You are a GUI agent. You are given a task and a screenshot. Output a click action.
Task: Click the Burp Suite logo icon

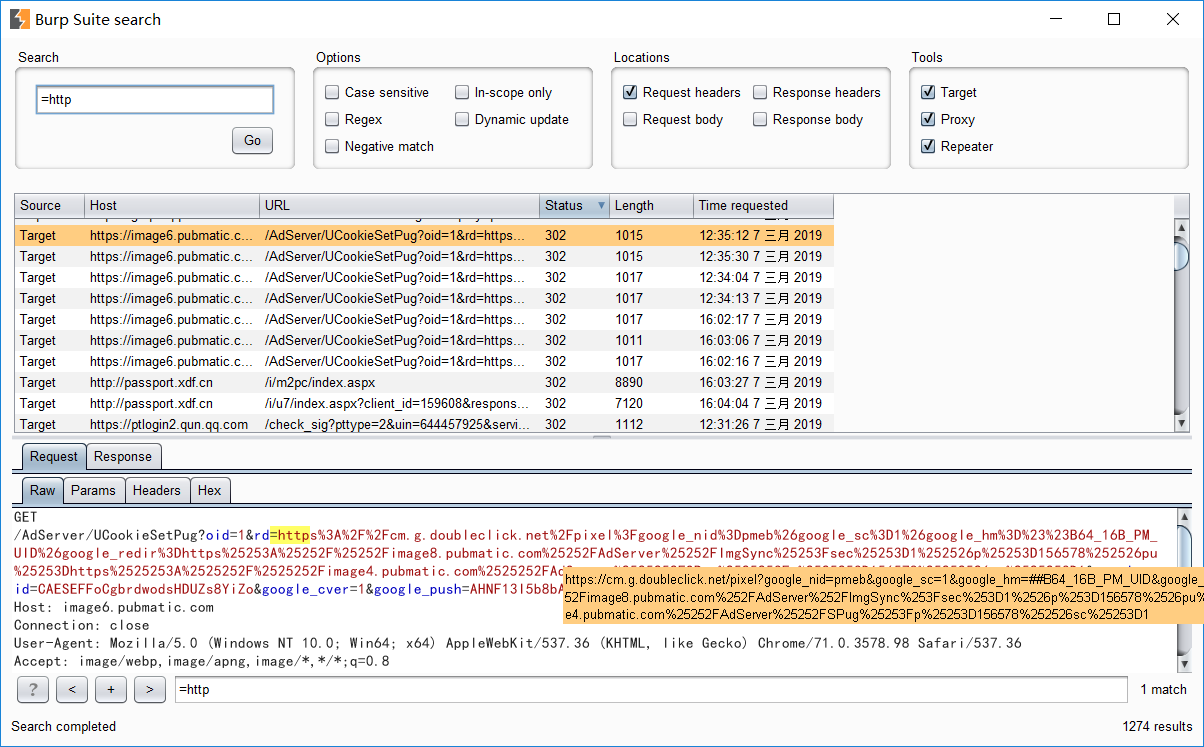click(x=20, y=19)
